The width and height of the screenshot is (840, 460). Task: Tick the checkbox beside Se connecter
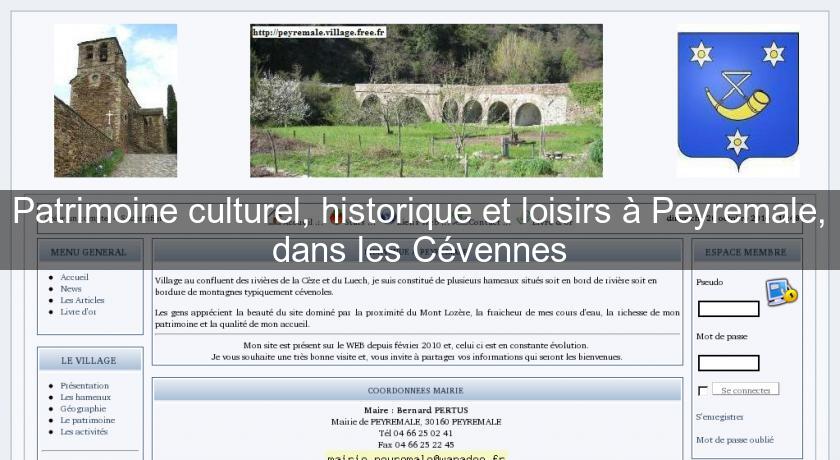(703, 390)
